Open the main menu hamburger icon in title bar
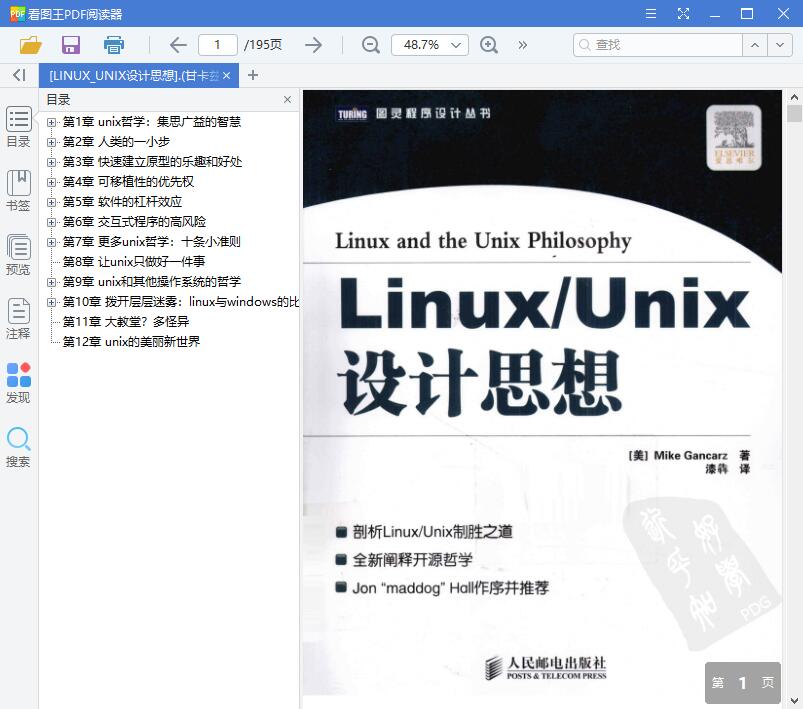Screen dimensions: 803x709 point(651,14)
